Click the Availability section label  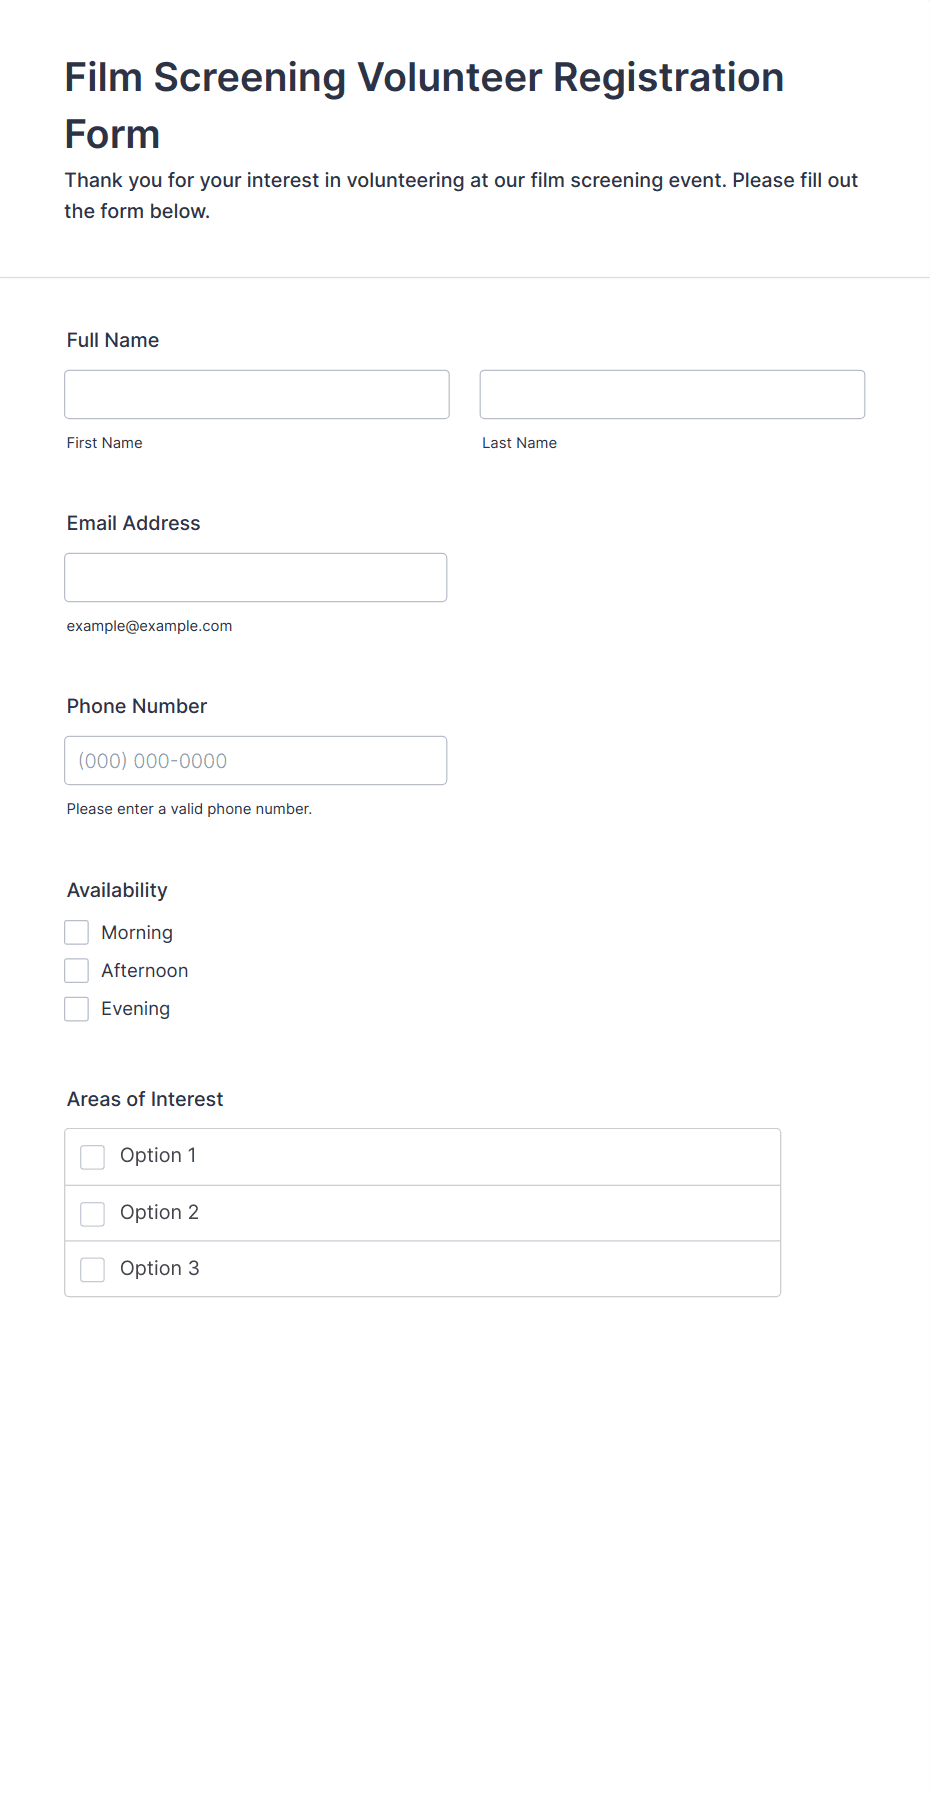(x=117, y=890)
